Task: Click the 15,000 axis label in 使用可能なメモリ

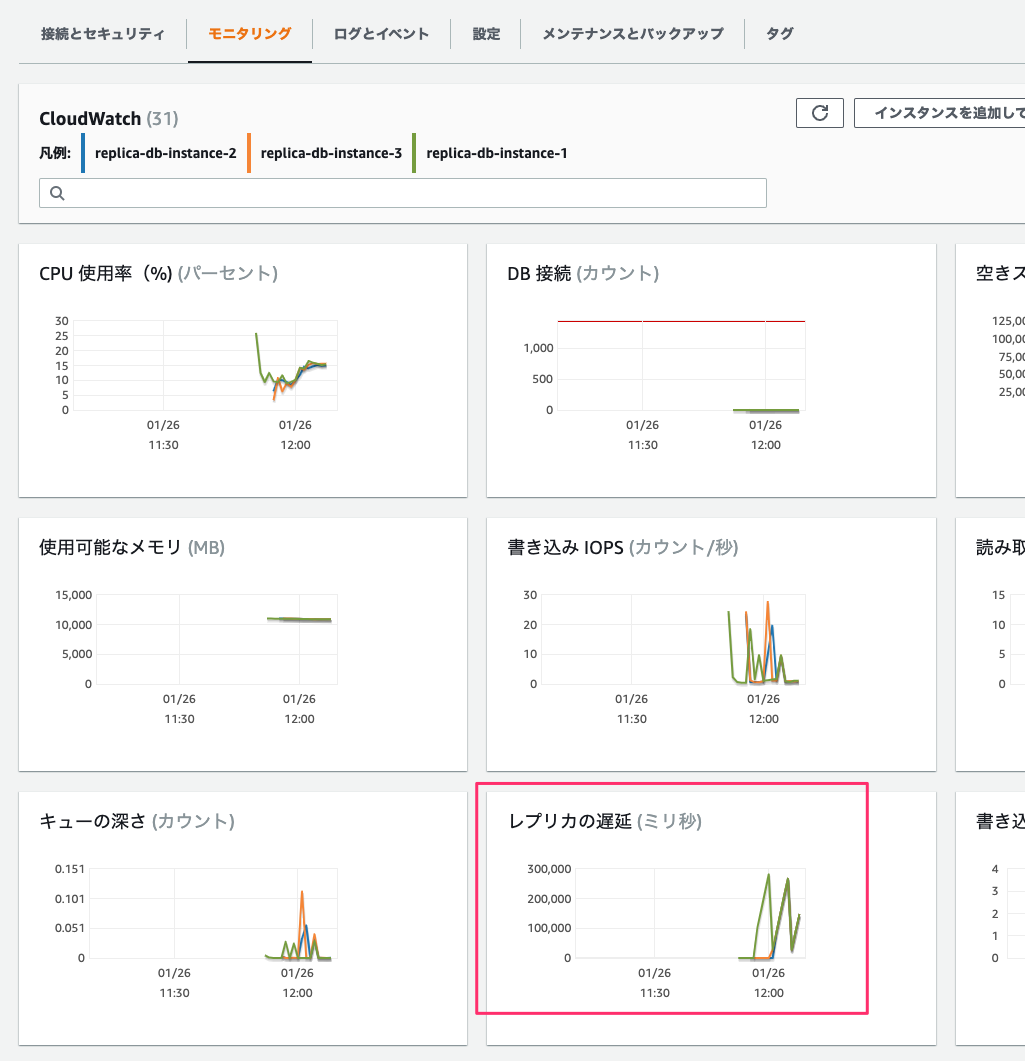Action: point(74,595)
